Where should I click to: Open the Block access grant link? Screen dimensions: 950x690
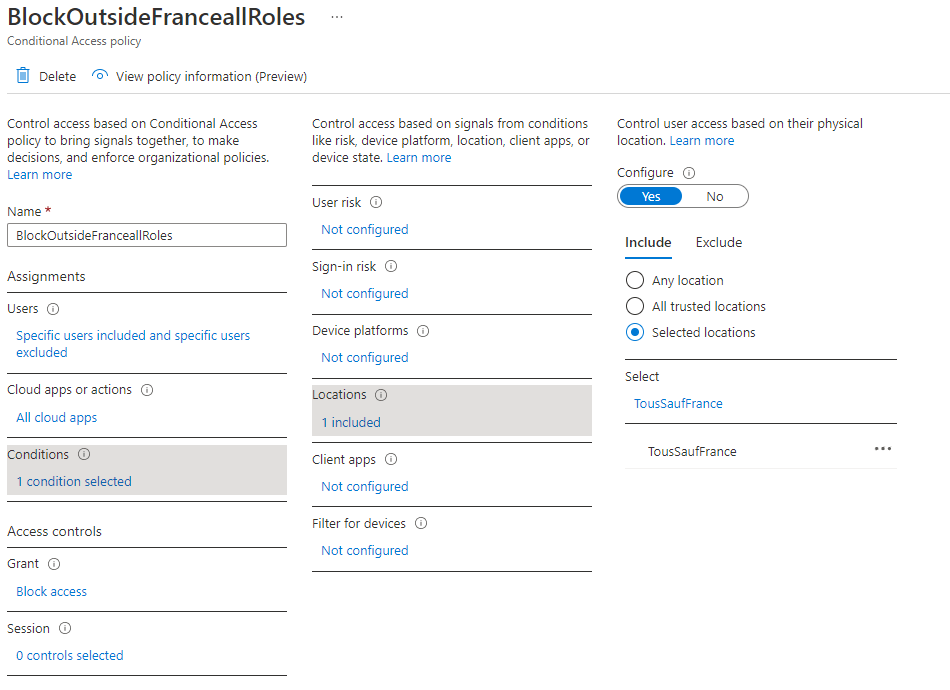[x=51, y=592]
